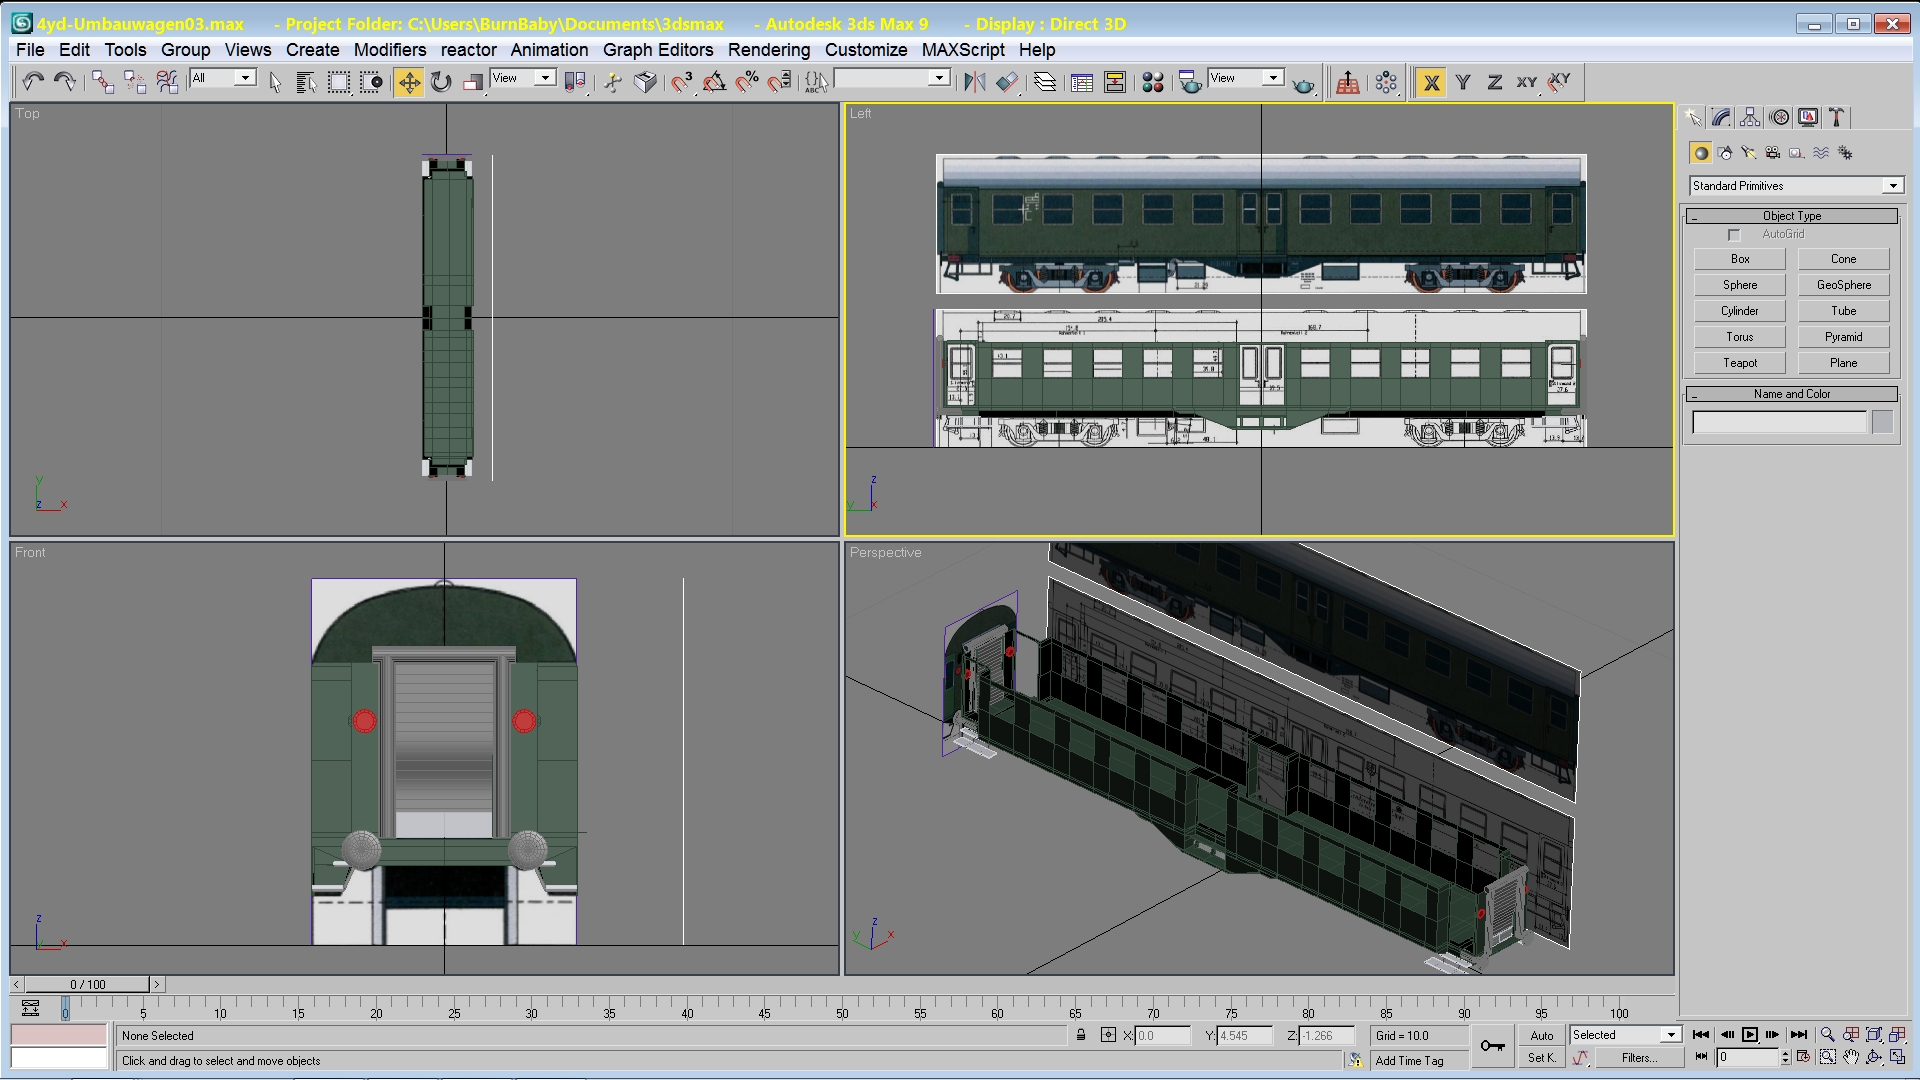Click the Quick Render teapot icon
Image resolution: width=1920 pixels, height=1080 pixels.
pyautogui.click(x=1302, y=84)
